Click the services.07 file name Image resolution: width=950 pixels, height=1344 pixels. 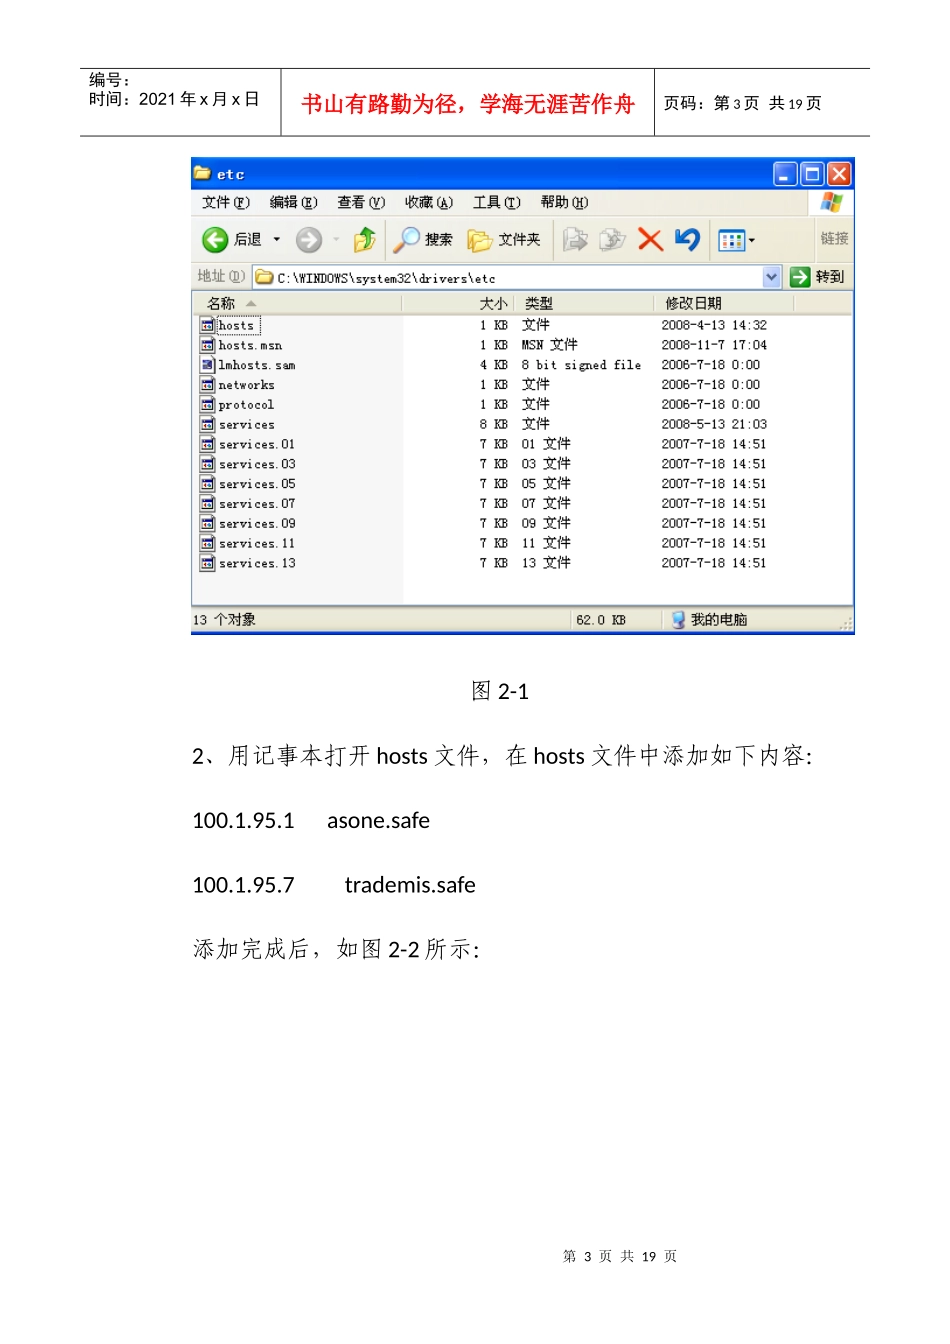click(x=257, y=504)
